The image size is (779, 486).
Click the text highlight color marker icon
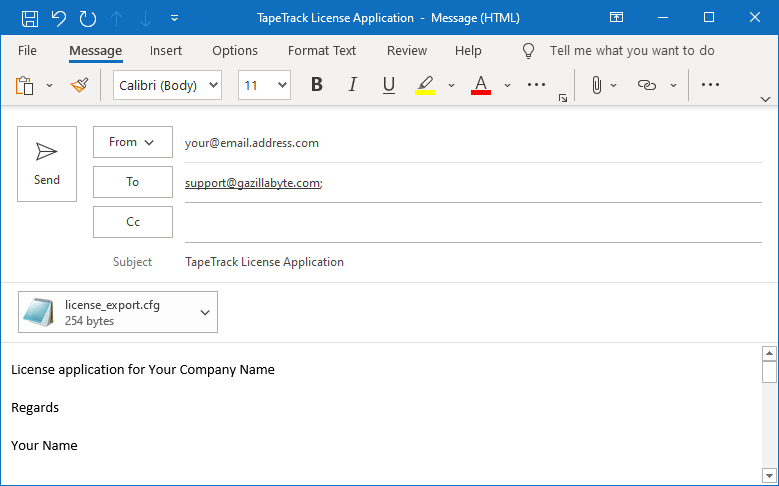pos(425,85)
